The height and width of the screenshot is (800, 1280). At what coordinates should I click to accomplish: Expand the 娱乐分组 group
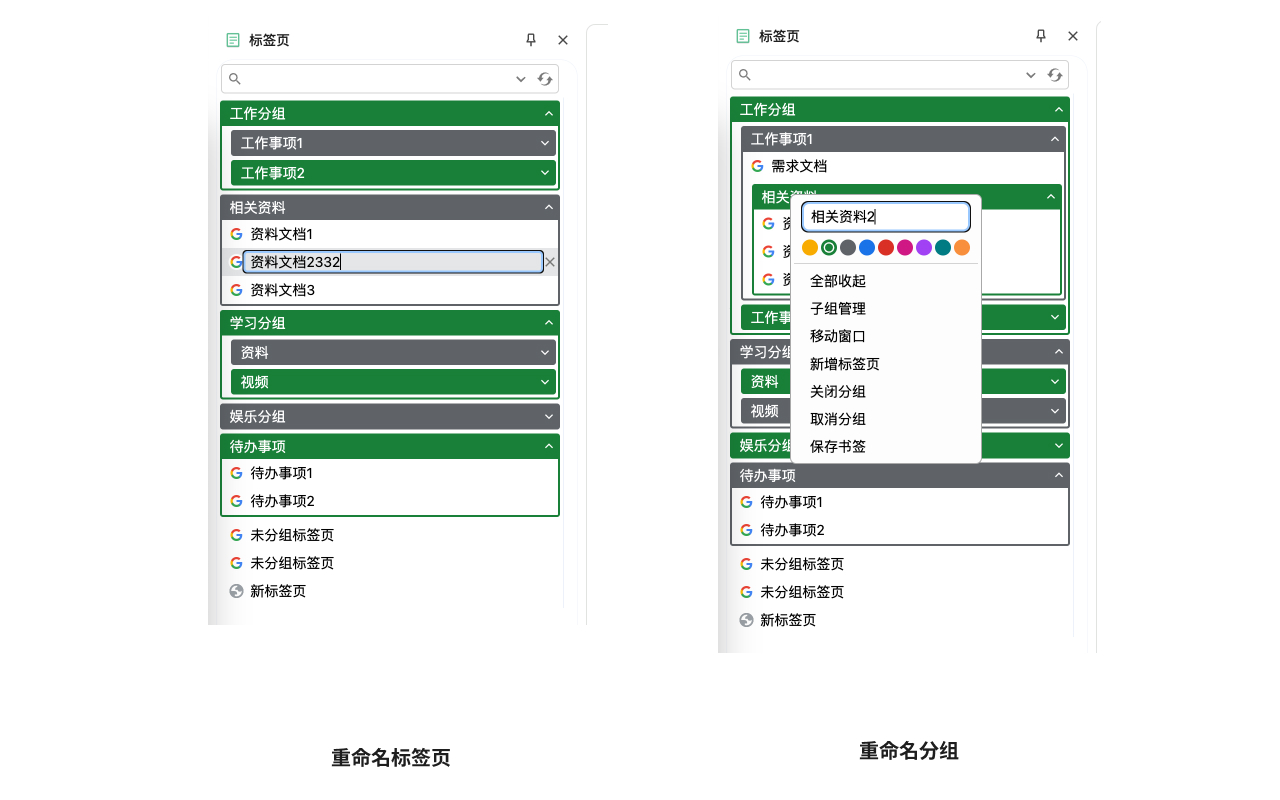click(548, 416)
